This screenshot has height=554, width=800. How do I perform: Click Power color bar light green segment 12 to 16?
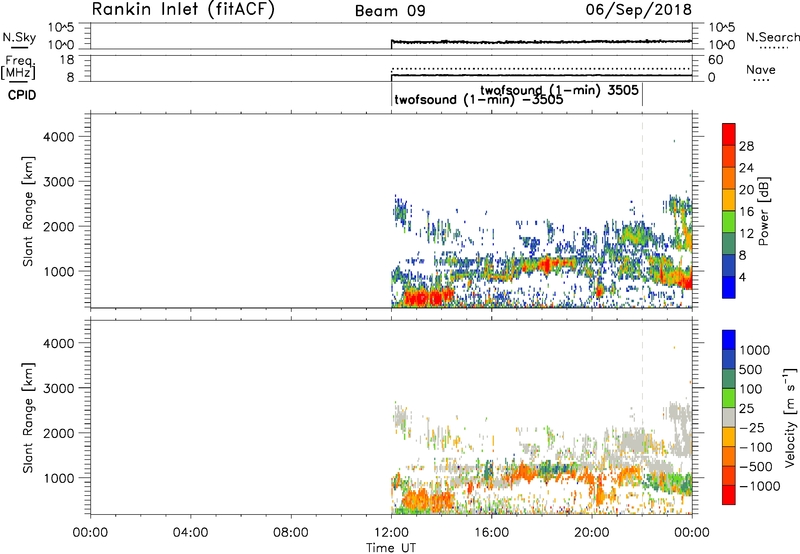[729, 222]
